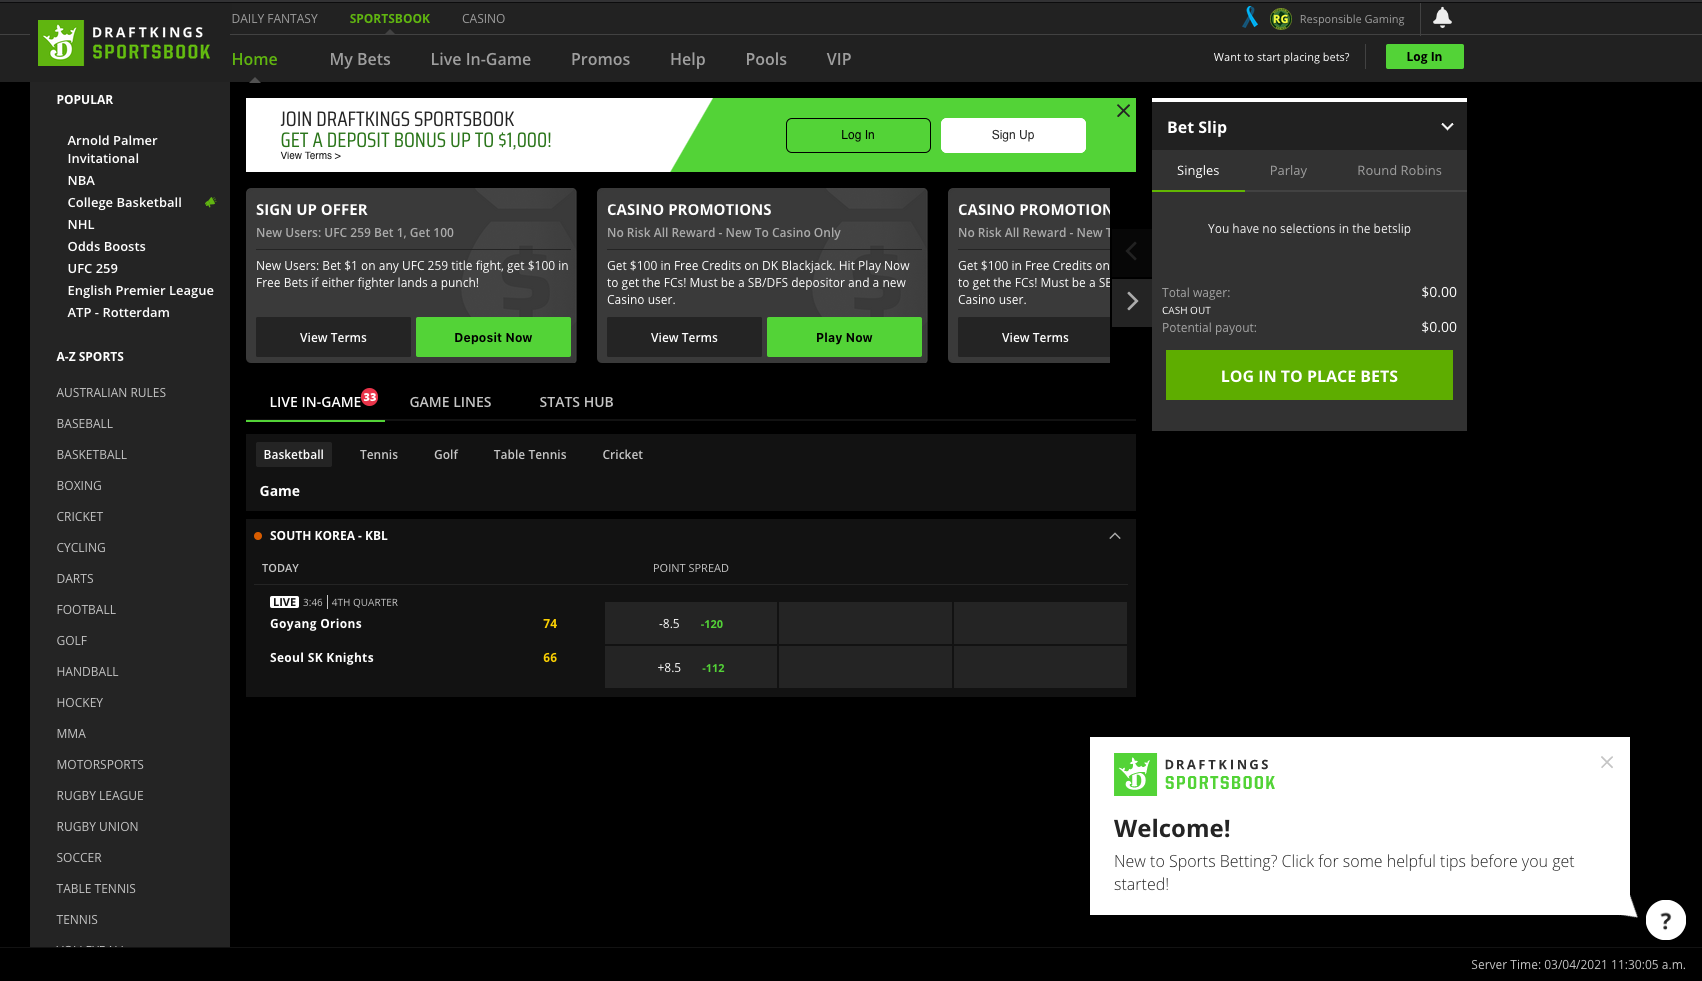Filter live games by Tennis
The height and width of the screenshot is (981, 1702).
[379, 455]
